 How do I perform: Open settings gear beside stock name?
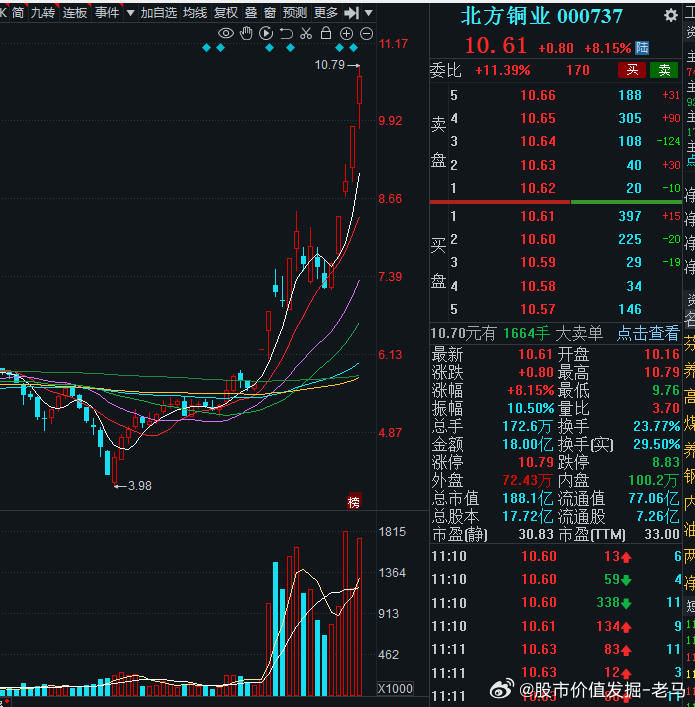tap(671, 16)
